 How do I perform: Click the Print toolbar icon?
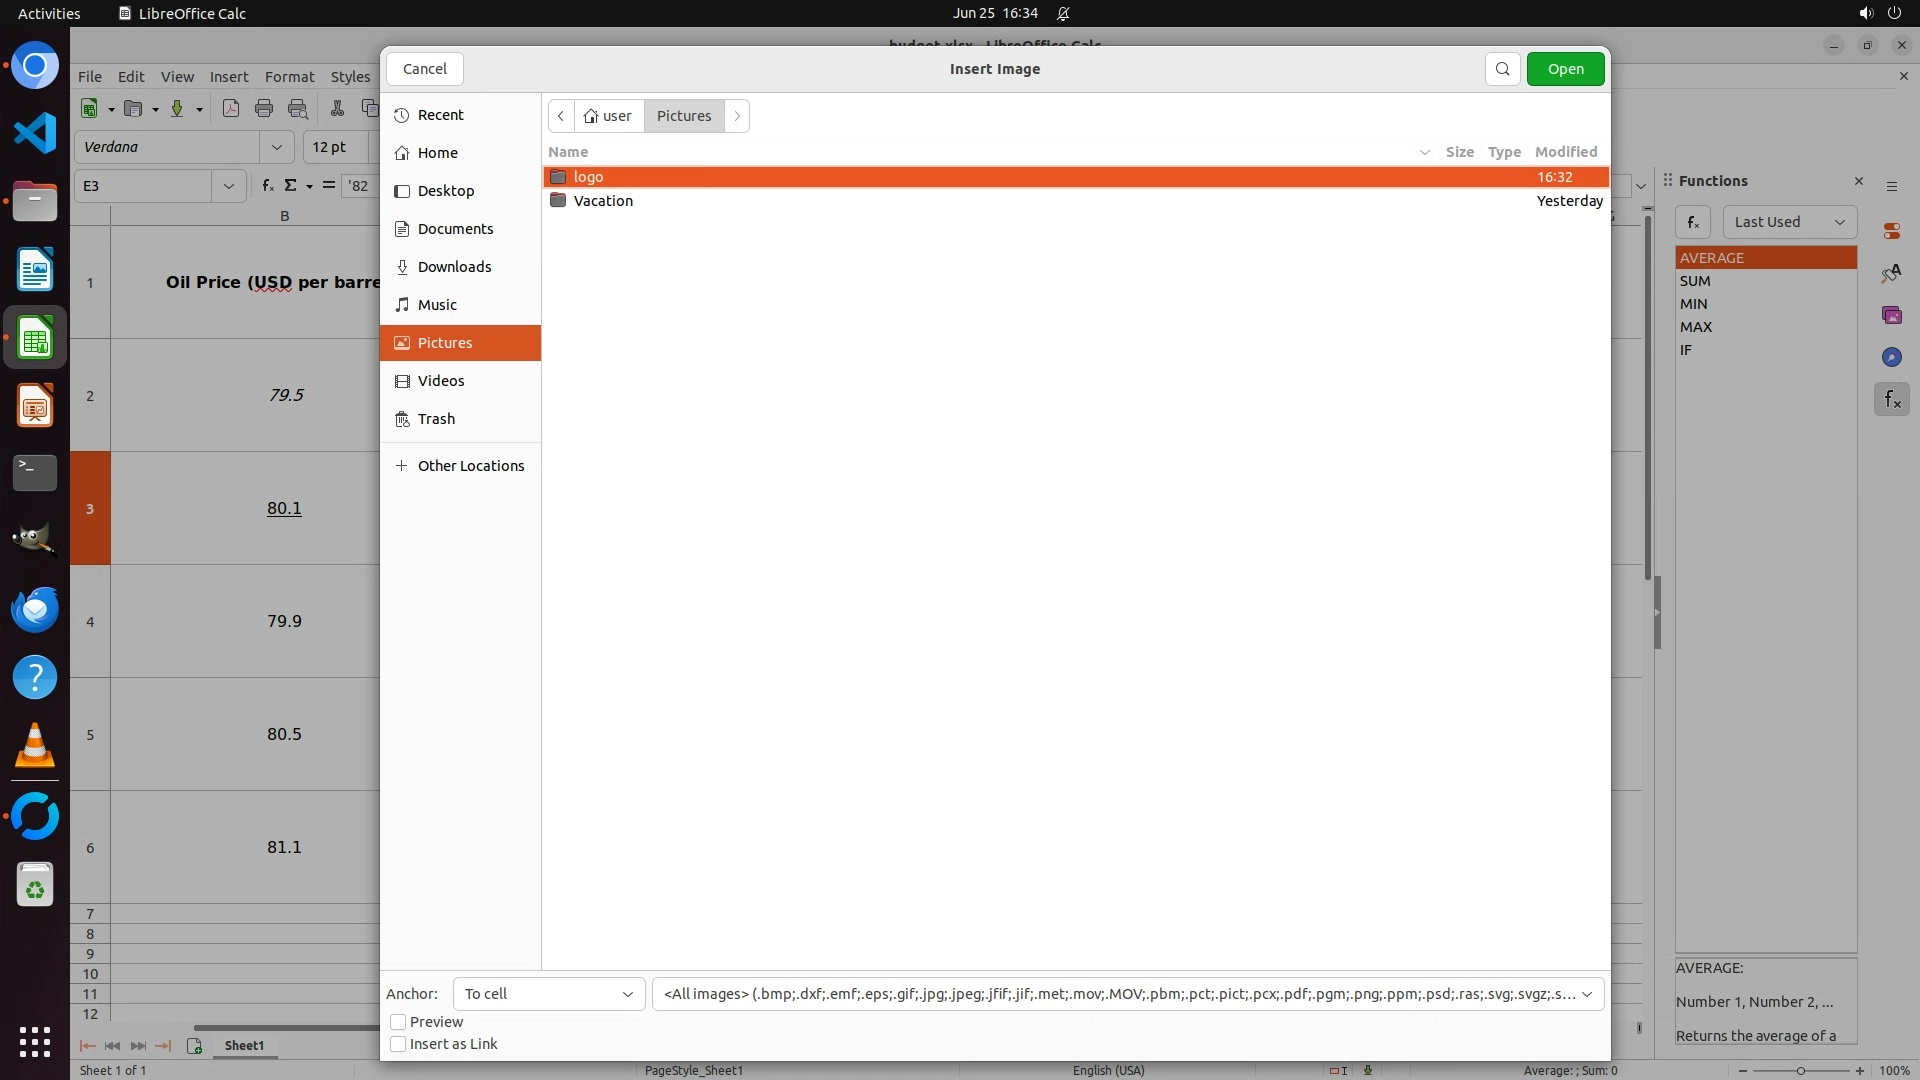[264, 109]
